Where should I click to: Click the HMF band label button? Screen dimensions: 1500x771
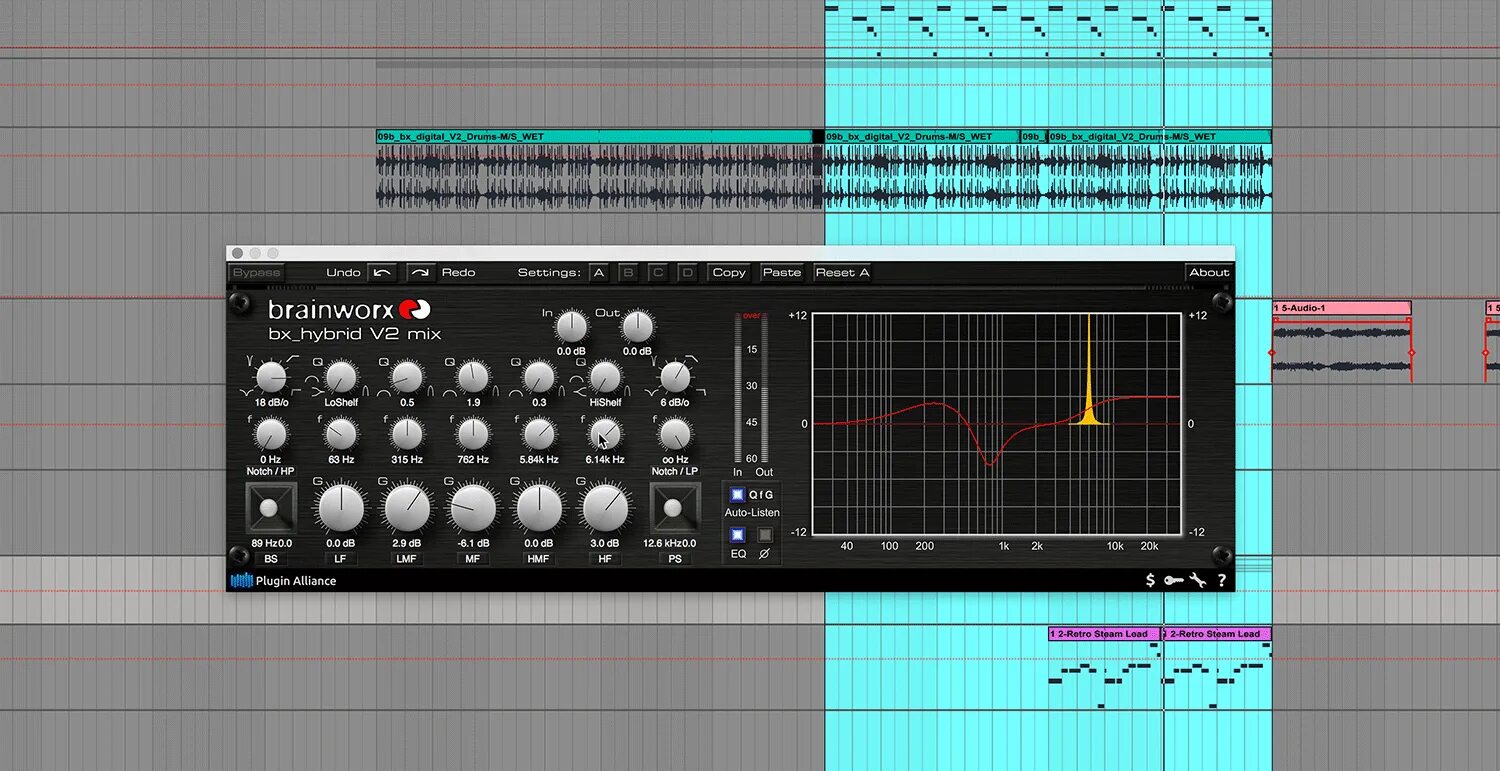538,558
